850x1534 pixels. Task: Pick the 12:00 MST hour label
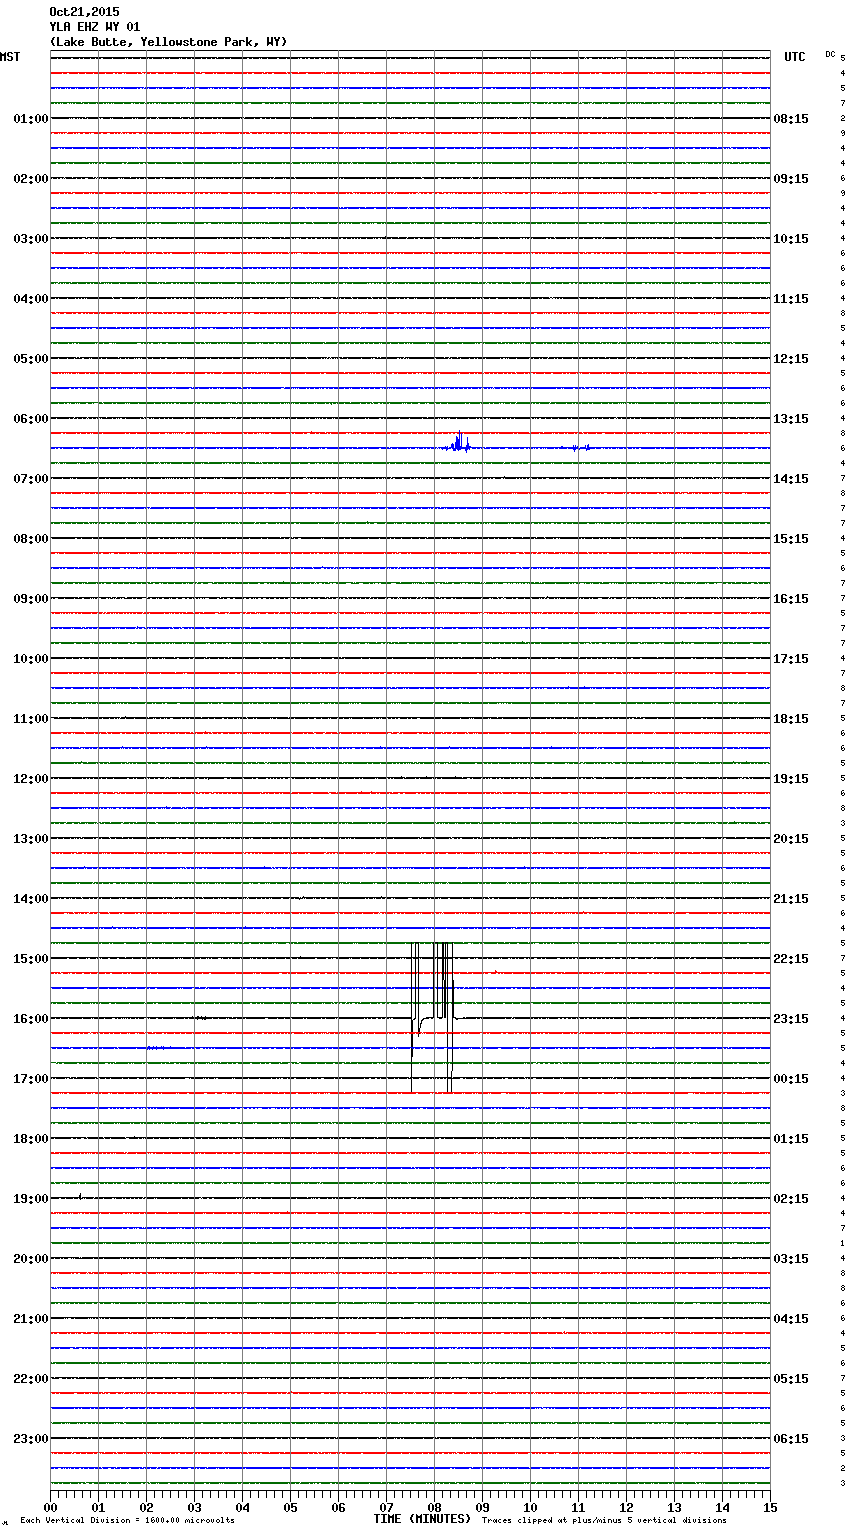pos(31,779)
